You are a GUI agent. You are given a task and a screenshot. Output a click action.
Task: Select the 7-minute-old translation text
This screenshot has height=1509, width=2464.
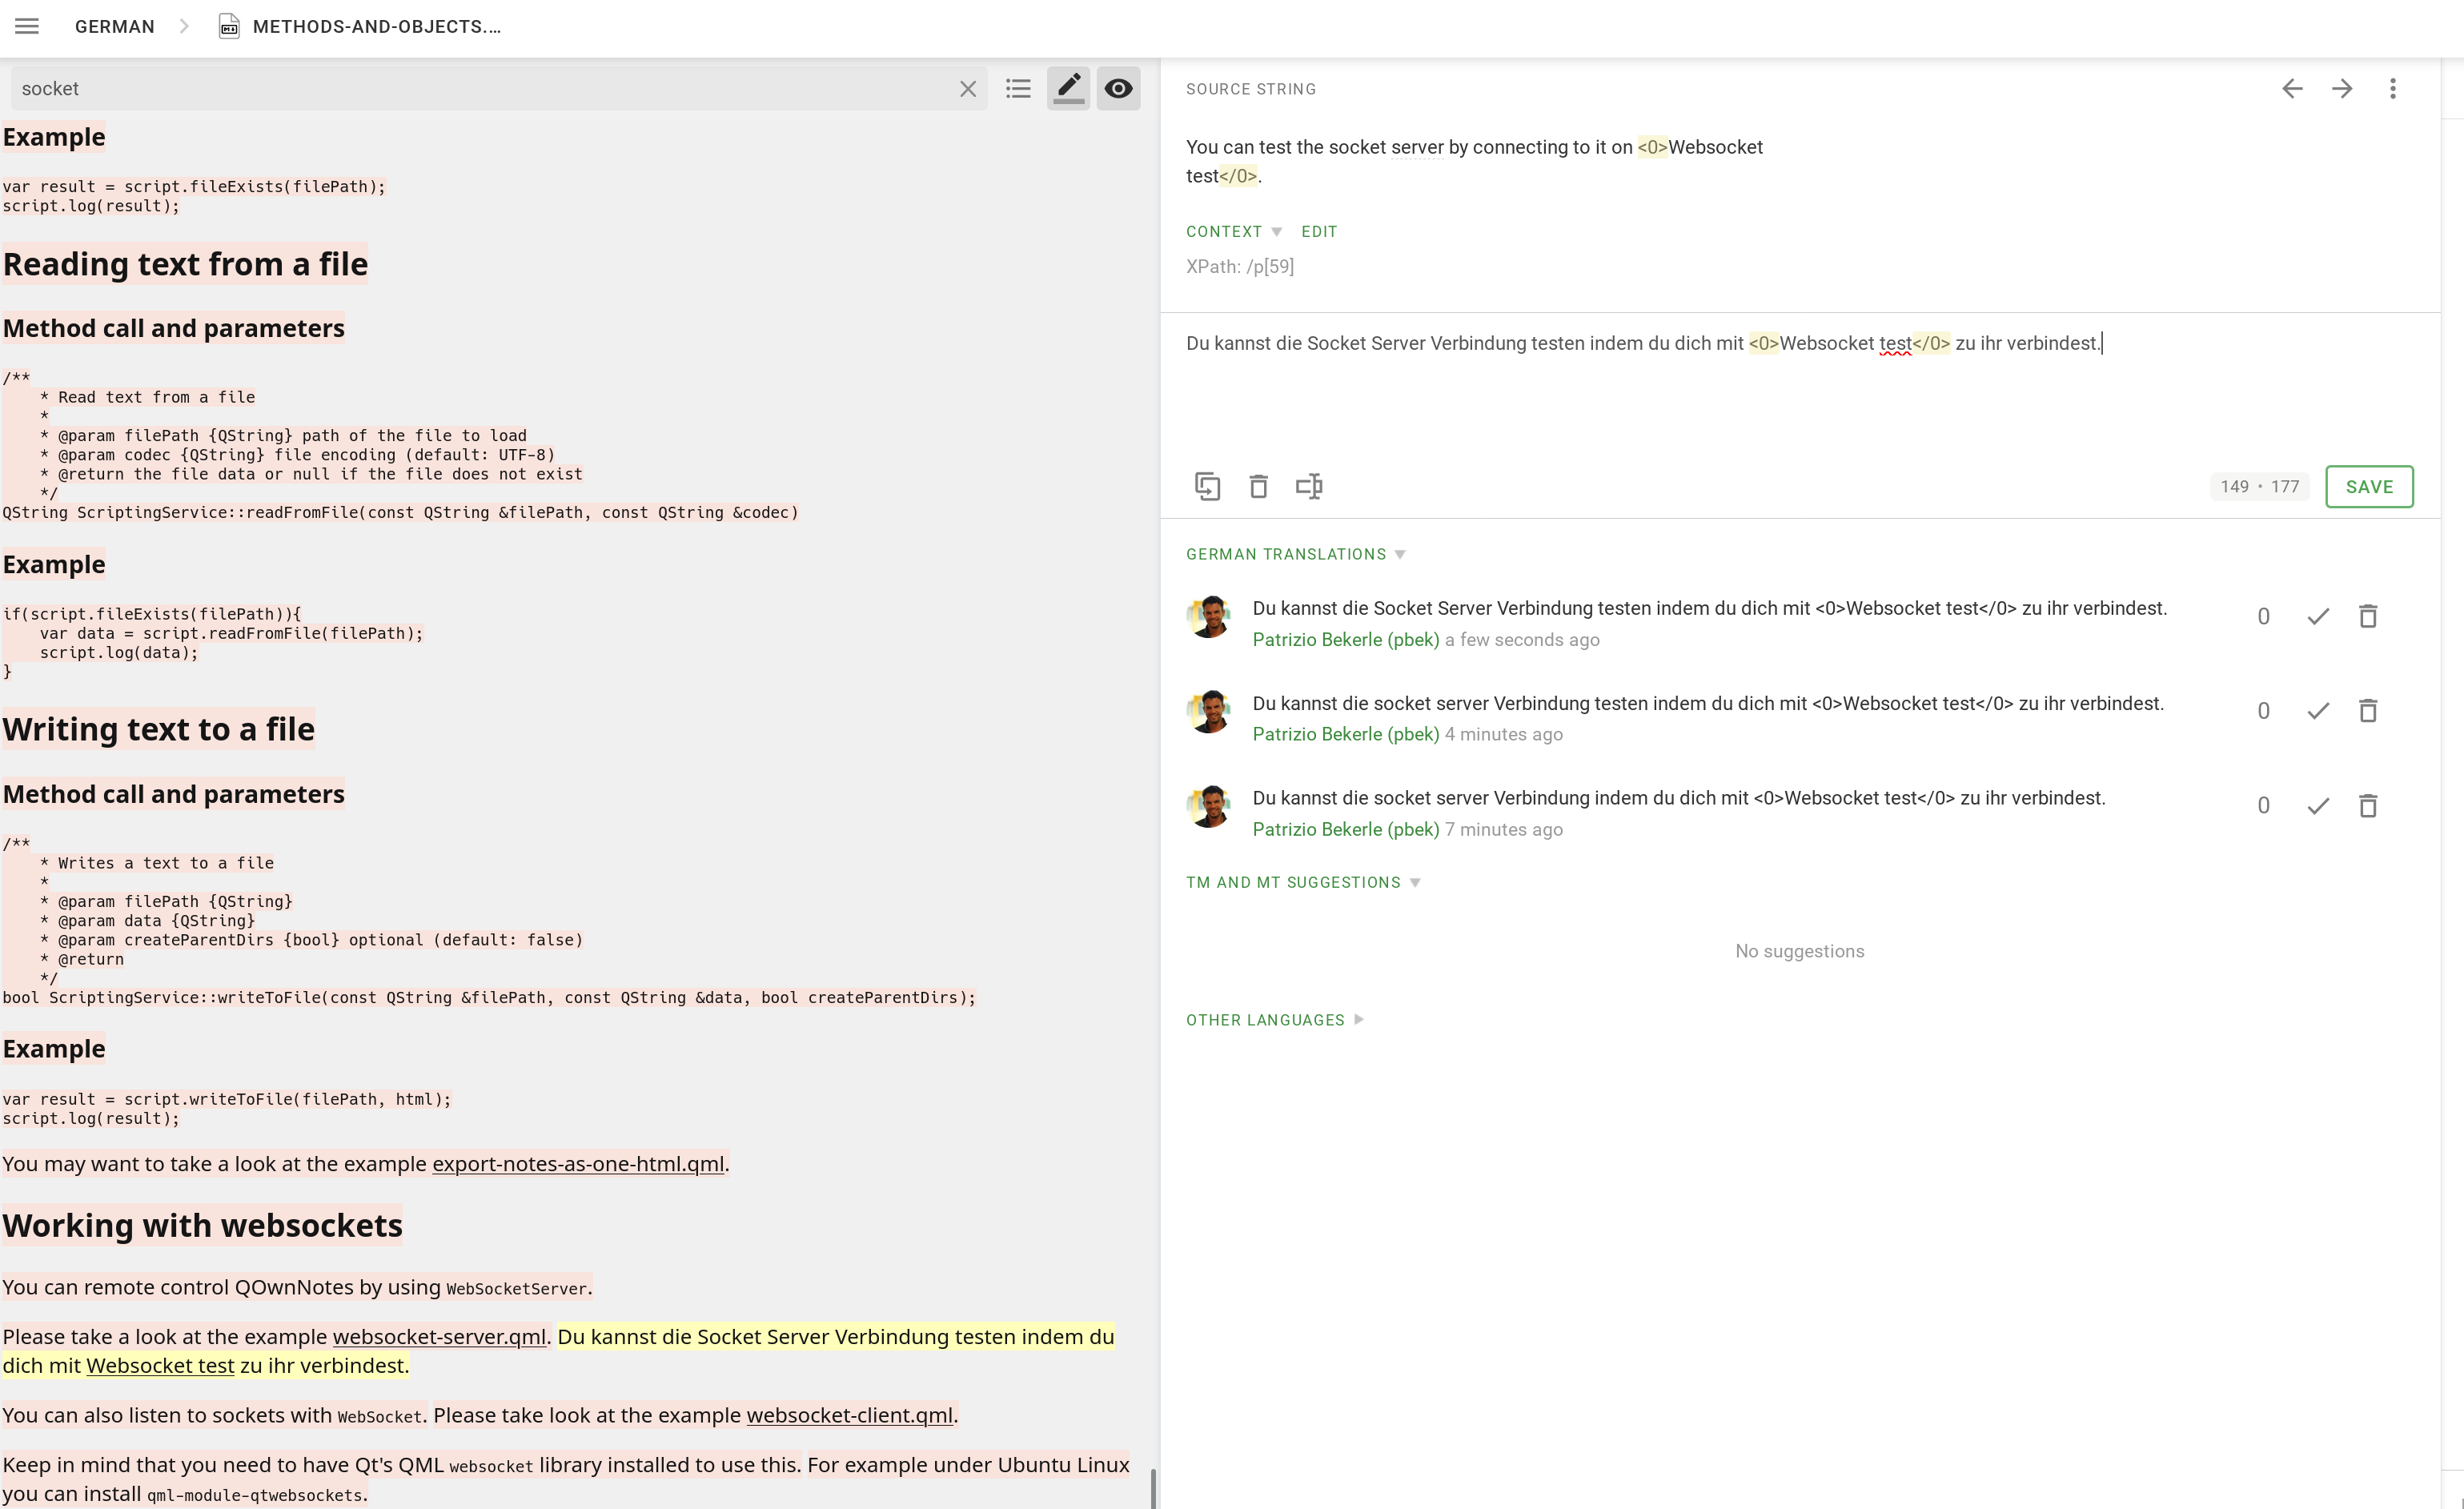click(x=1679, y=798)
